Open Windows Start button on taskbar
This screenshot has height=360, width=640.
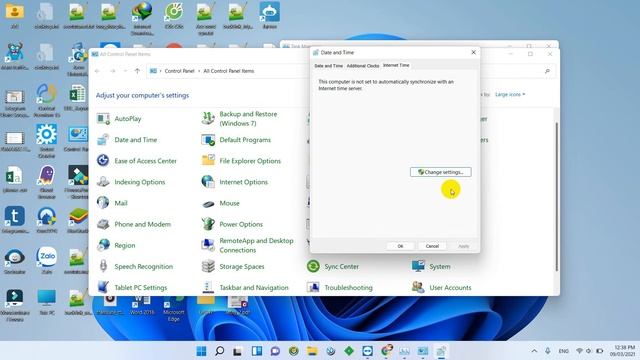[x=201, y=351]
